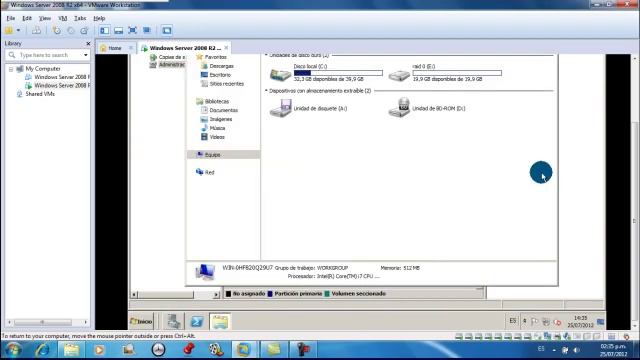Image resolution: width=640 pixels, height=360 pixels.
Task: Open the Edit menu
Action: coord(27,18)
